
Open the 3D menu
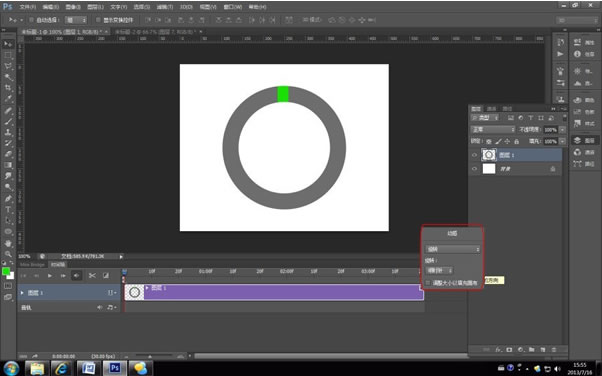click(186, 7)
